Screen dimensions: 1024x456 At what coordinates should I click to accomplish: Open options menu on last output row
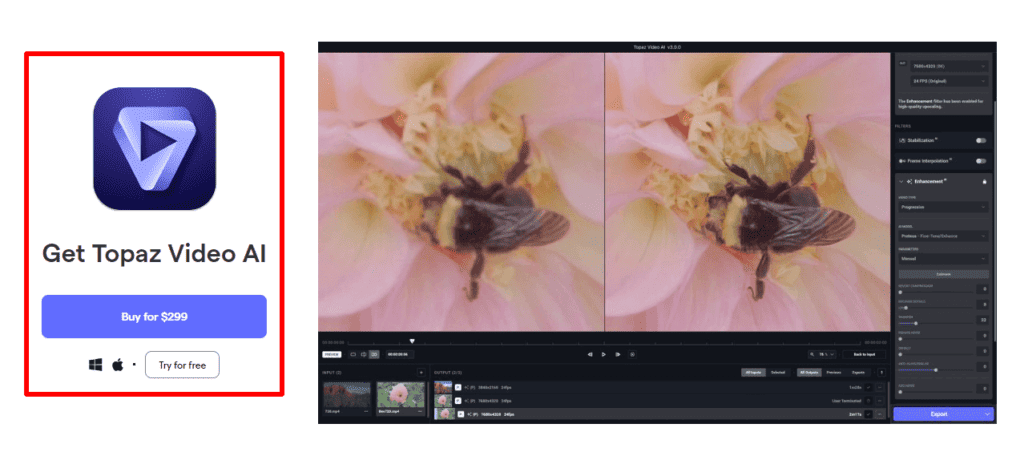(880, 414)
